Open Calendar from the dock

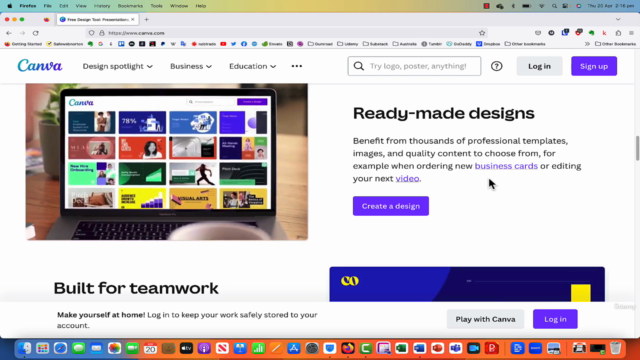(x=150, y=348)
